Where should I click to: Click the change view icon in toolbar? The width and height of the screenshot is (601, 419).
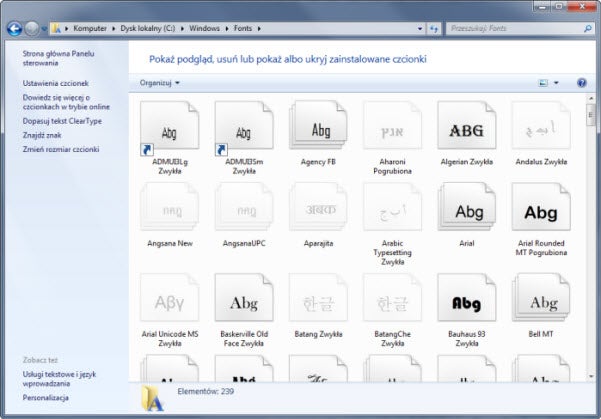543,83
